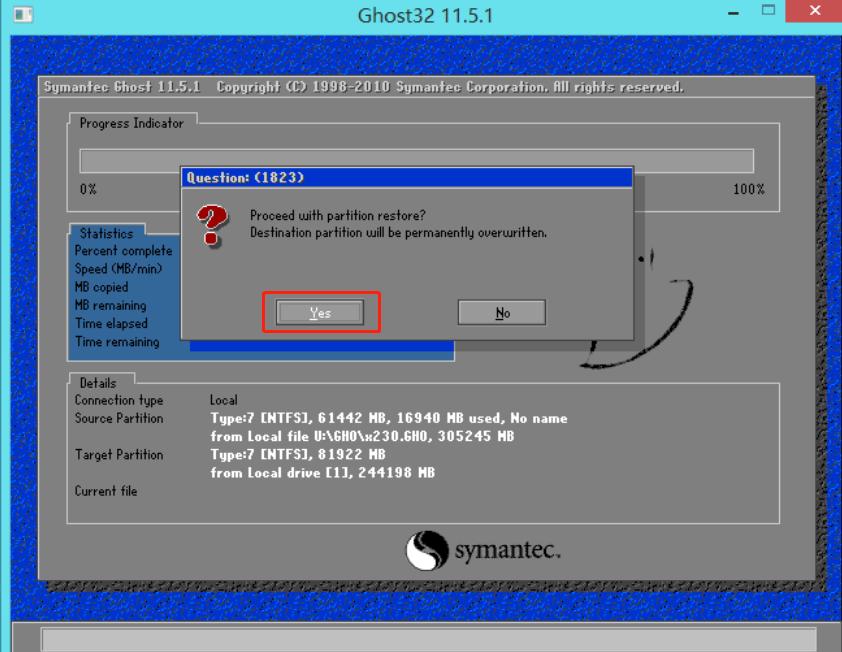Select the Details panel label
The height and width of the screenshot is (652, 842).
(98, 382)
